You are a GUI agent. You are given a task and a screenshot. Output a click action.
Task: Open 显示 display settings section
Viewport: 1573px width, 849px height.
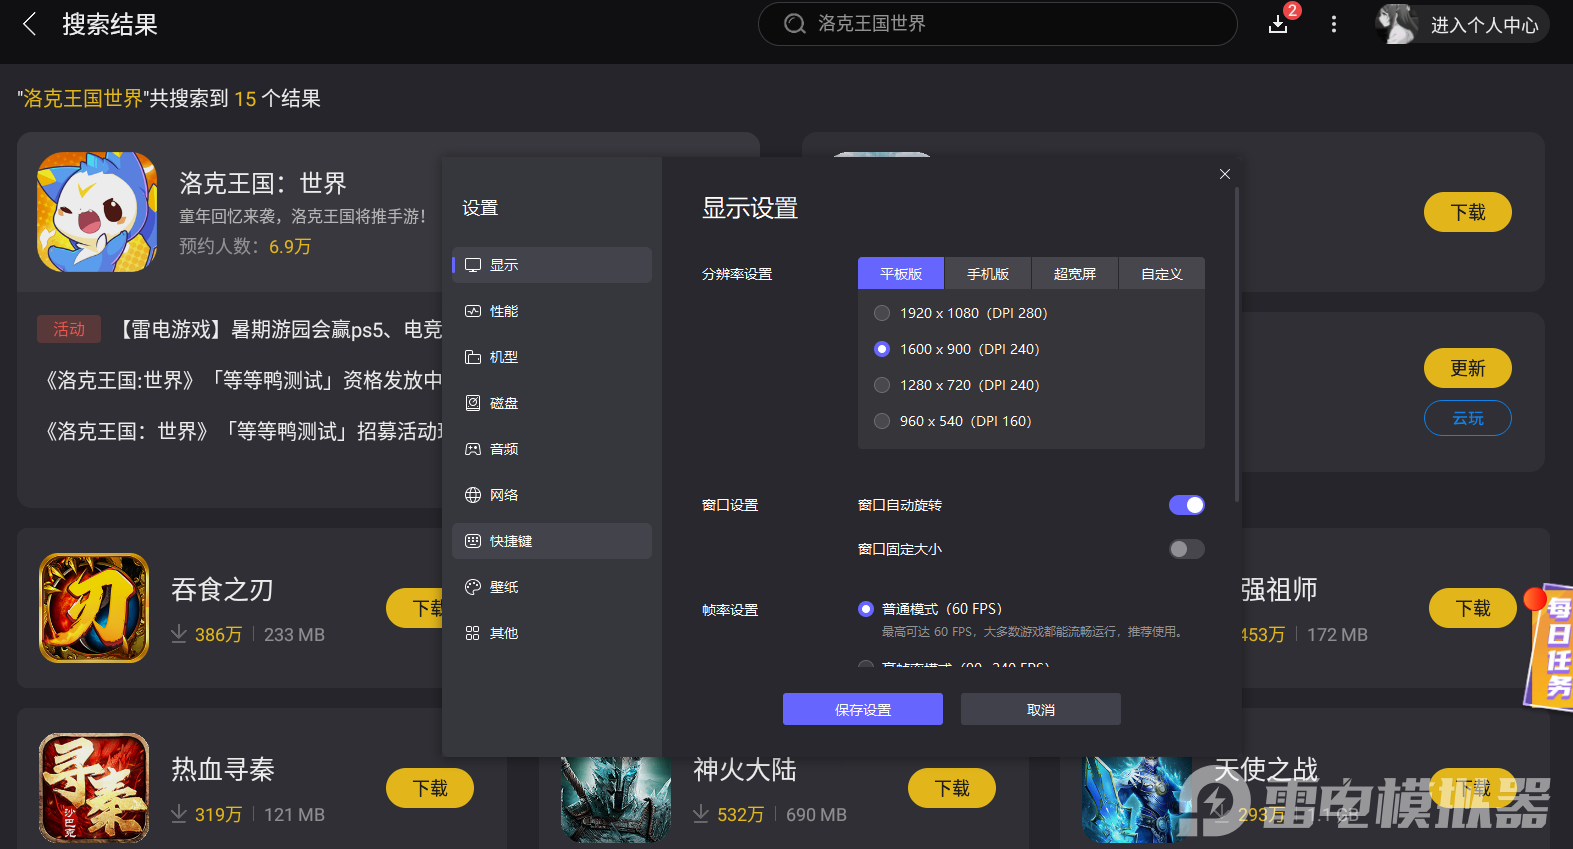(552, 265)
